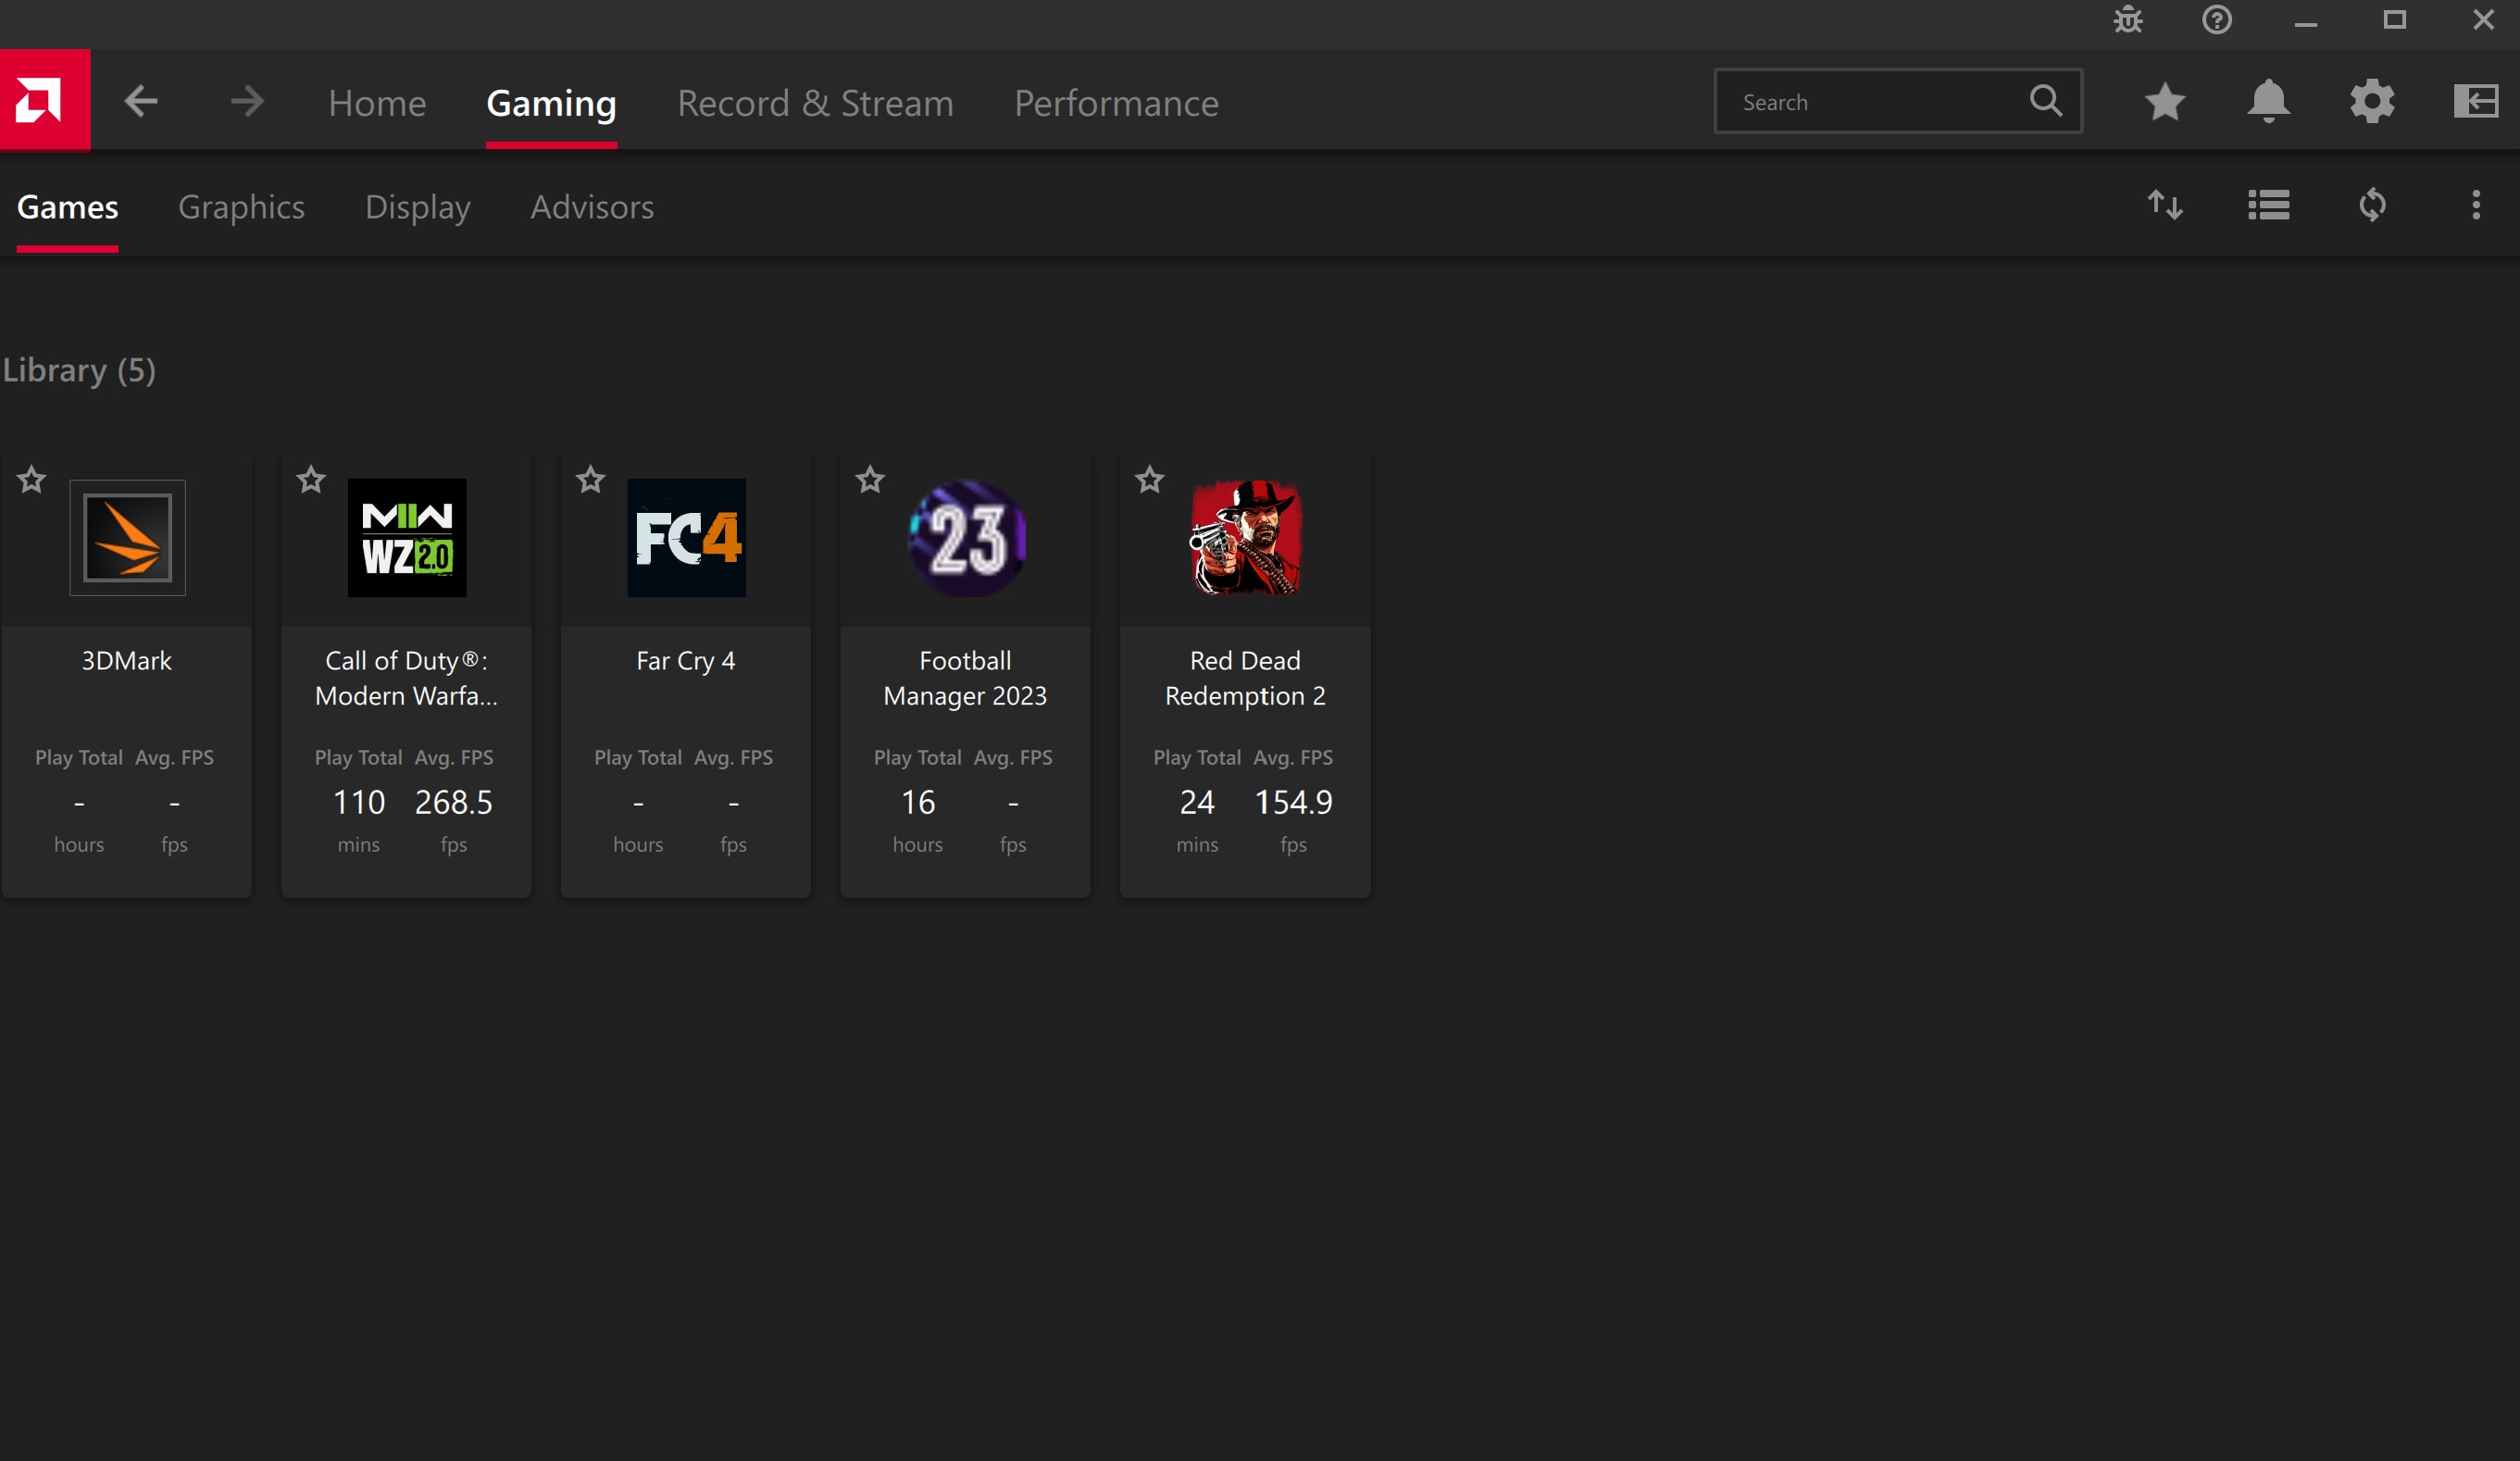Open the three-dot more options menu
Viewport: 2520px width, 1461px height.
pos(2475,206)
